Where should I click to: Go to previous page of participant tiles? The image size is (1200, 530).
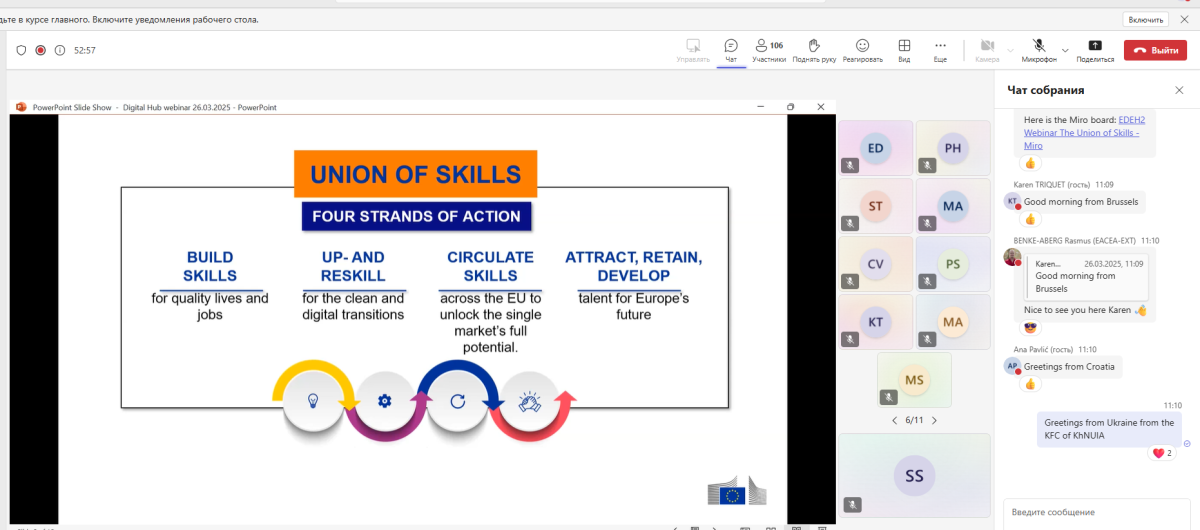tap(895, 421)
